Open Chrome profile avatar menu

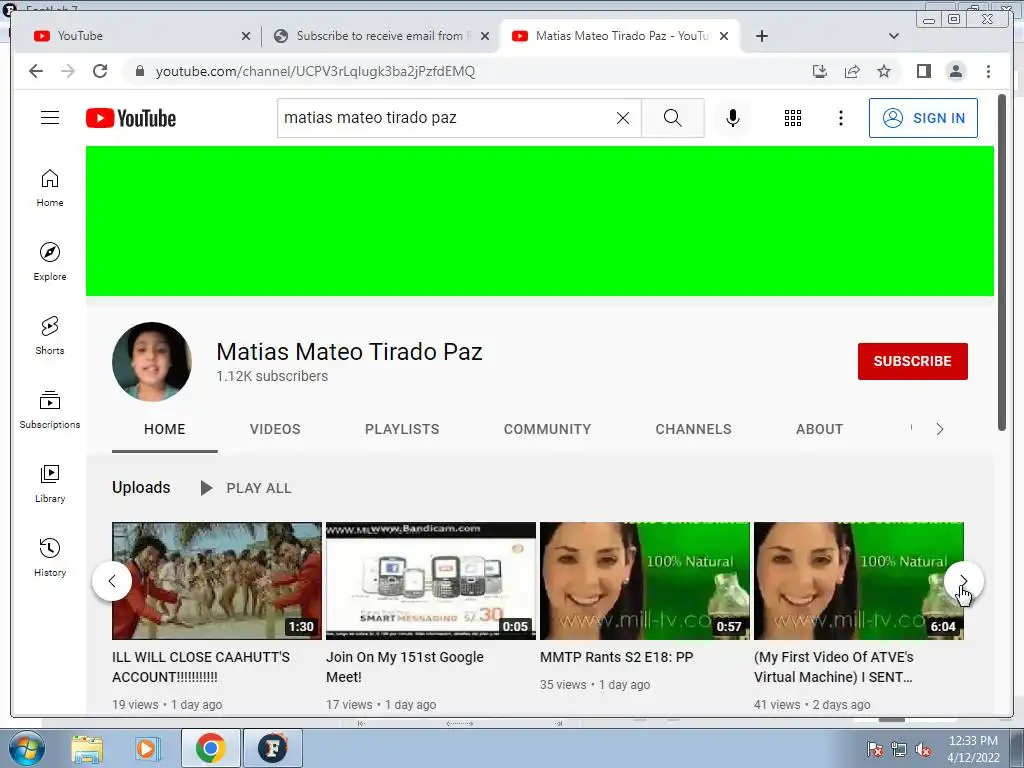[x=955, y=71]
